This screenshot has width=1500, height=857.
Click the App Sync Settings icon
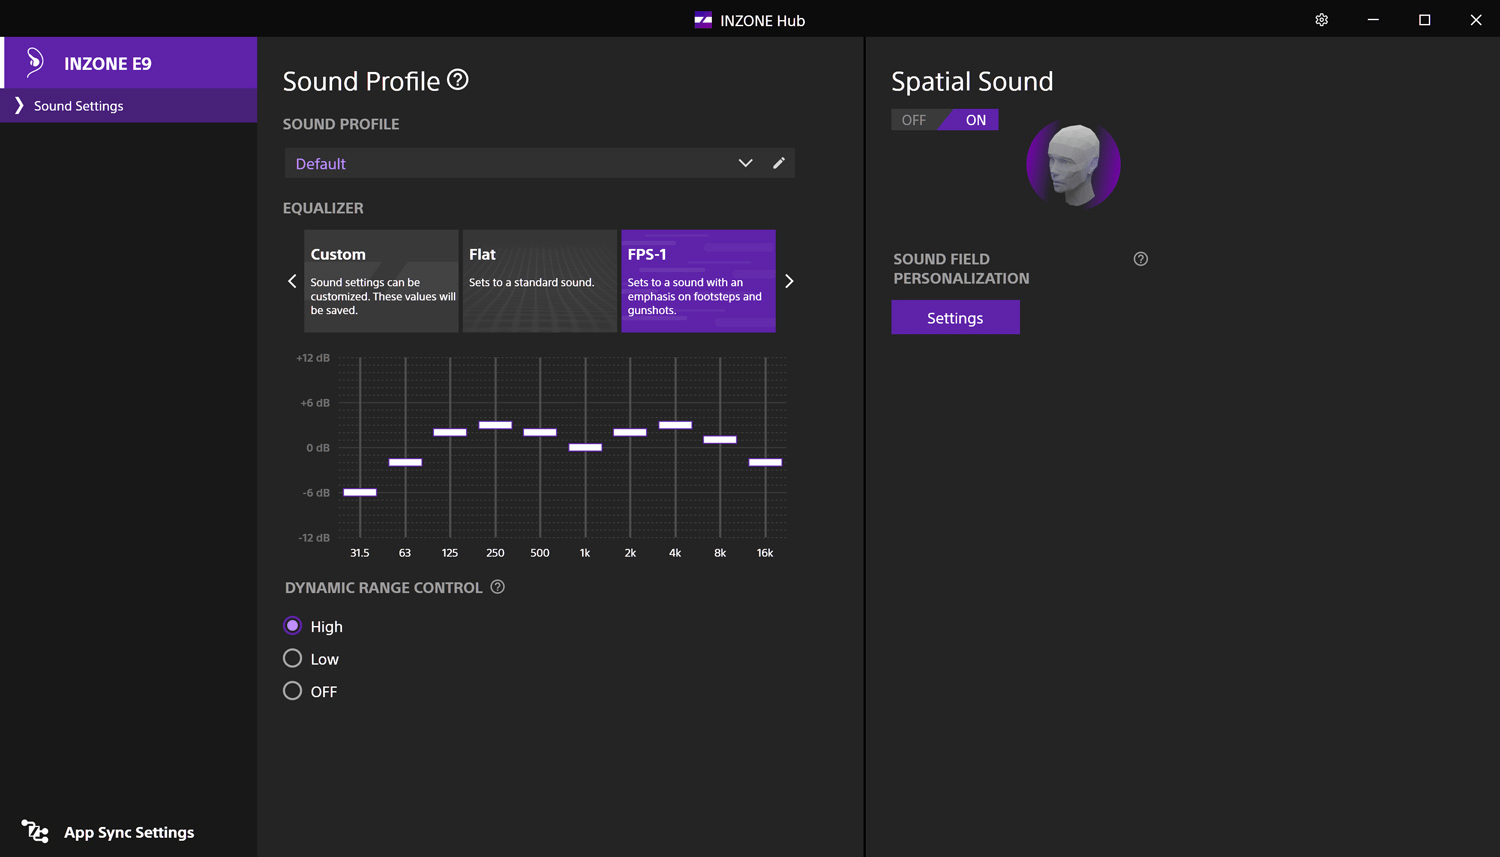35,831
